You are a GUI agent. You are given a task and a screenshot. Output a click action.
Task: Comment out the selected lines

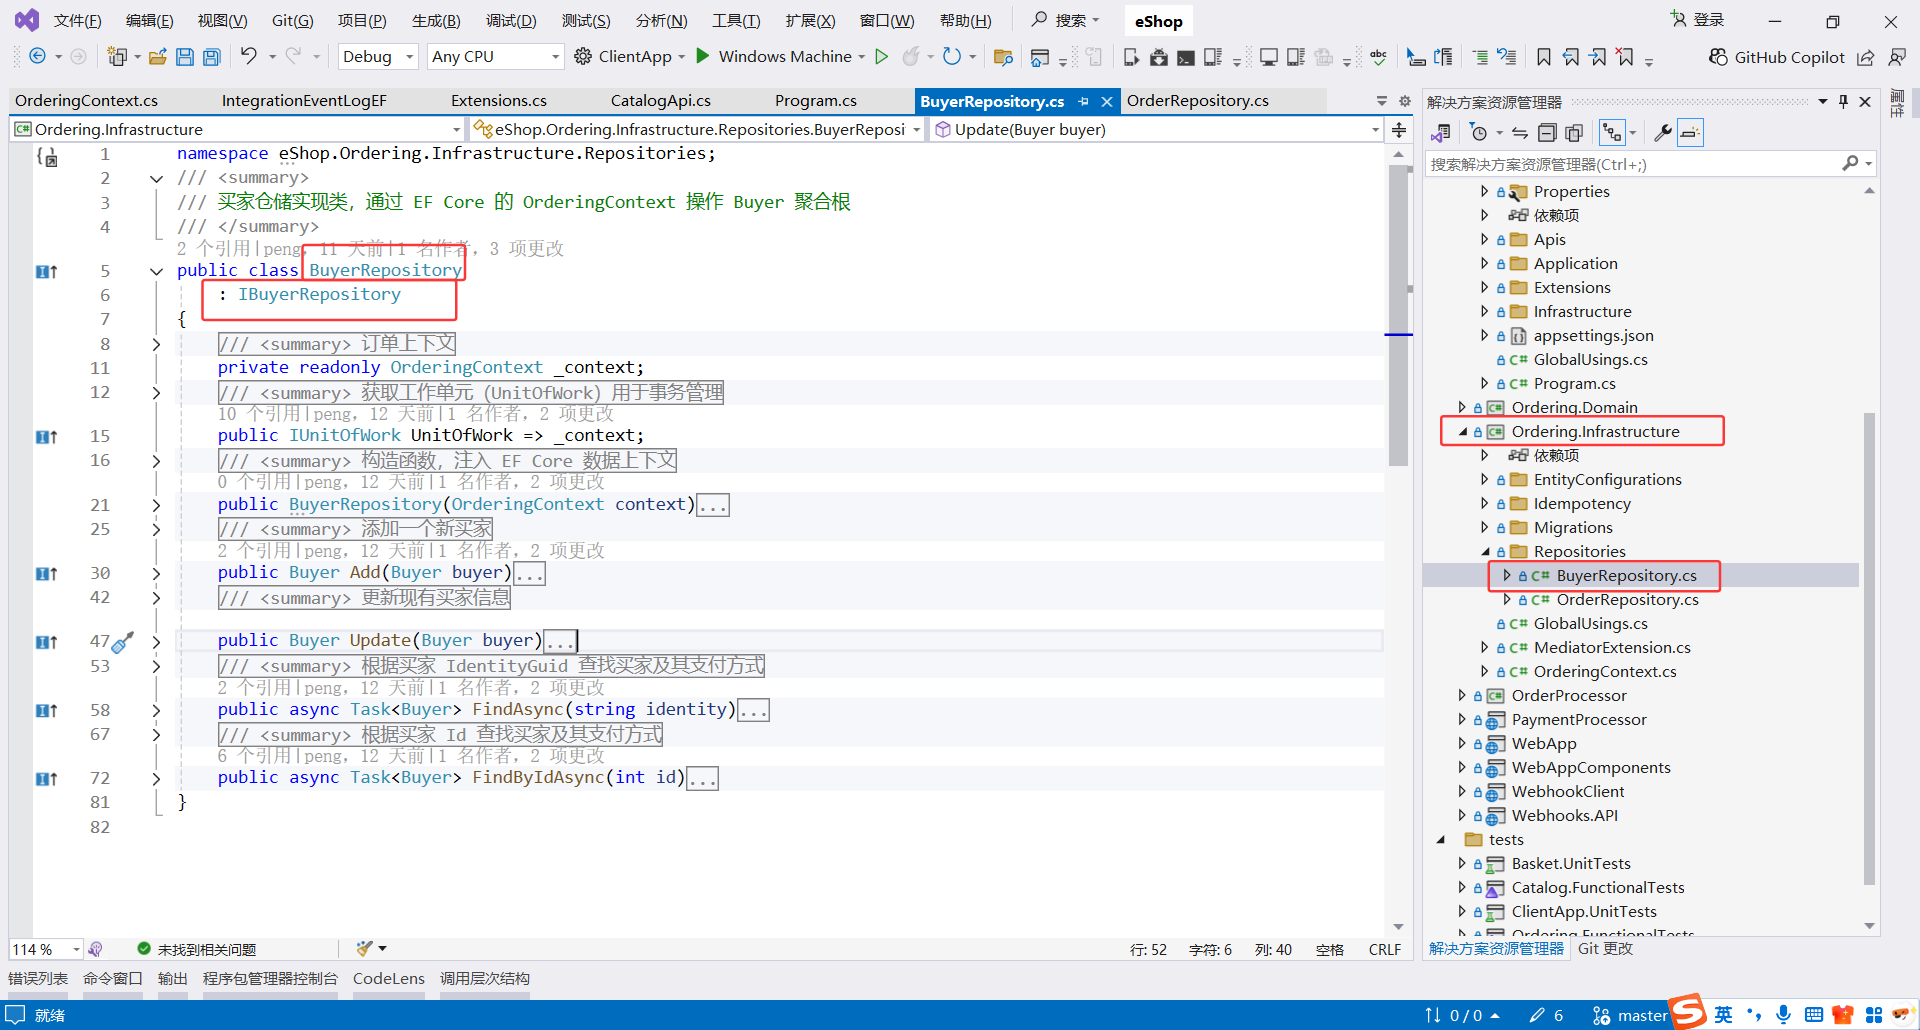pyautogui.click(x=1481, y=57)
